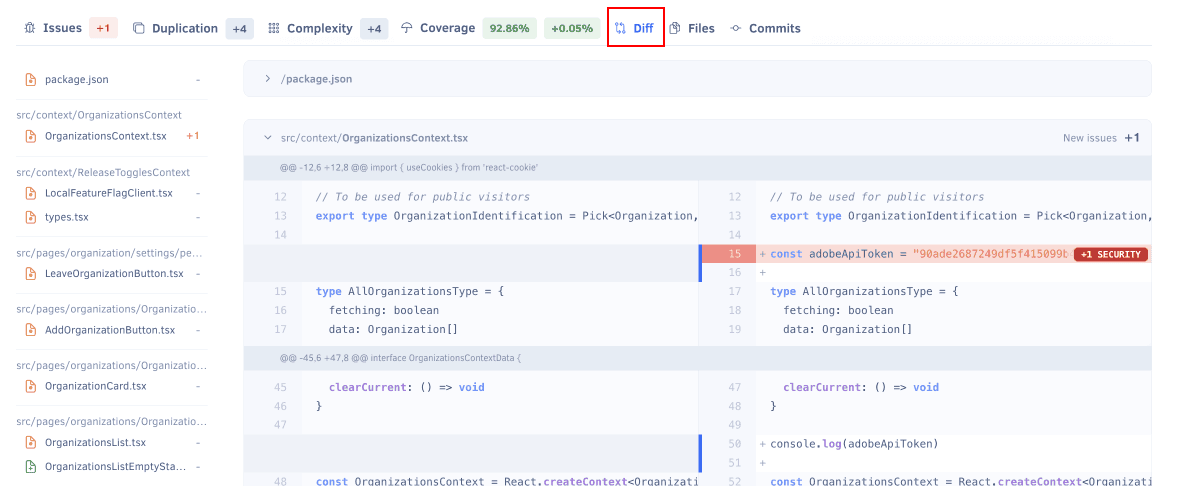Click the highlighted line number 15
Image resolution: width=1180 pixels, height=486 pixels.
[x=735, y=254]
